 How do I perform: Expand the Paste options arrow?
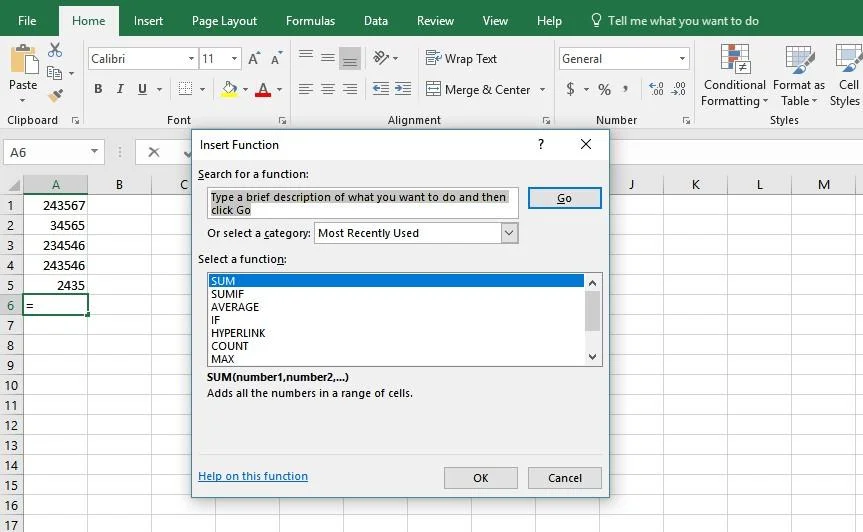click(23, 101)
